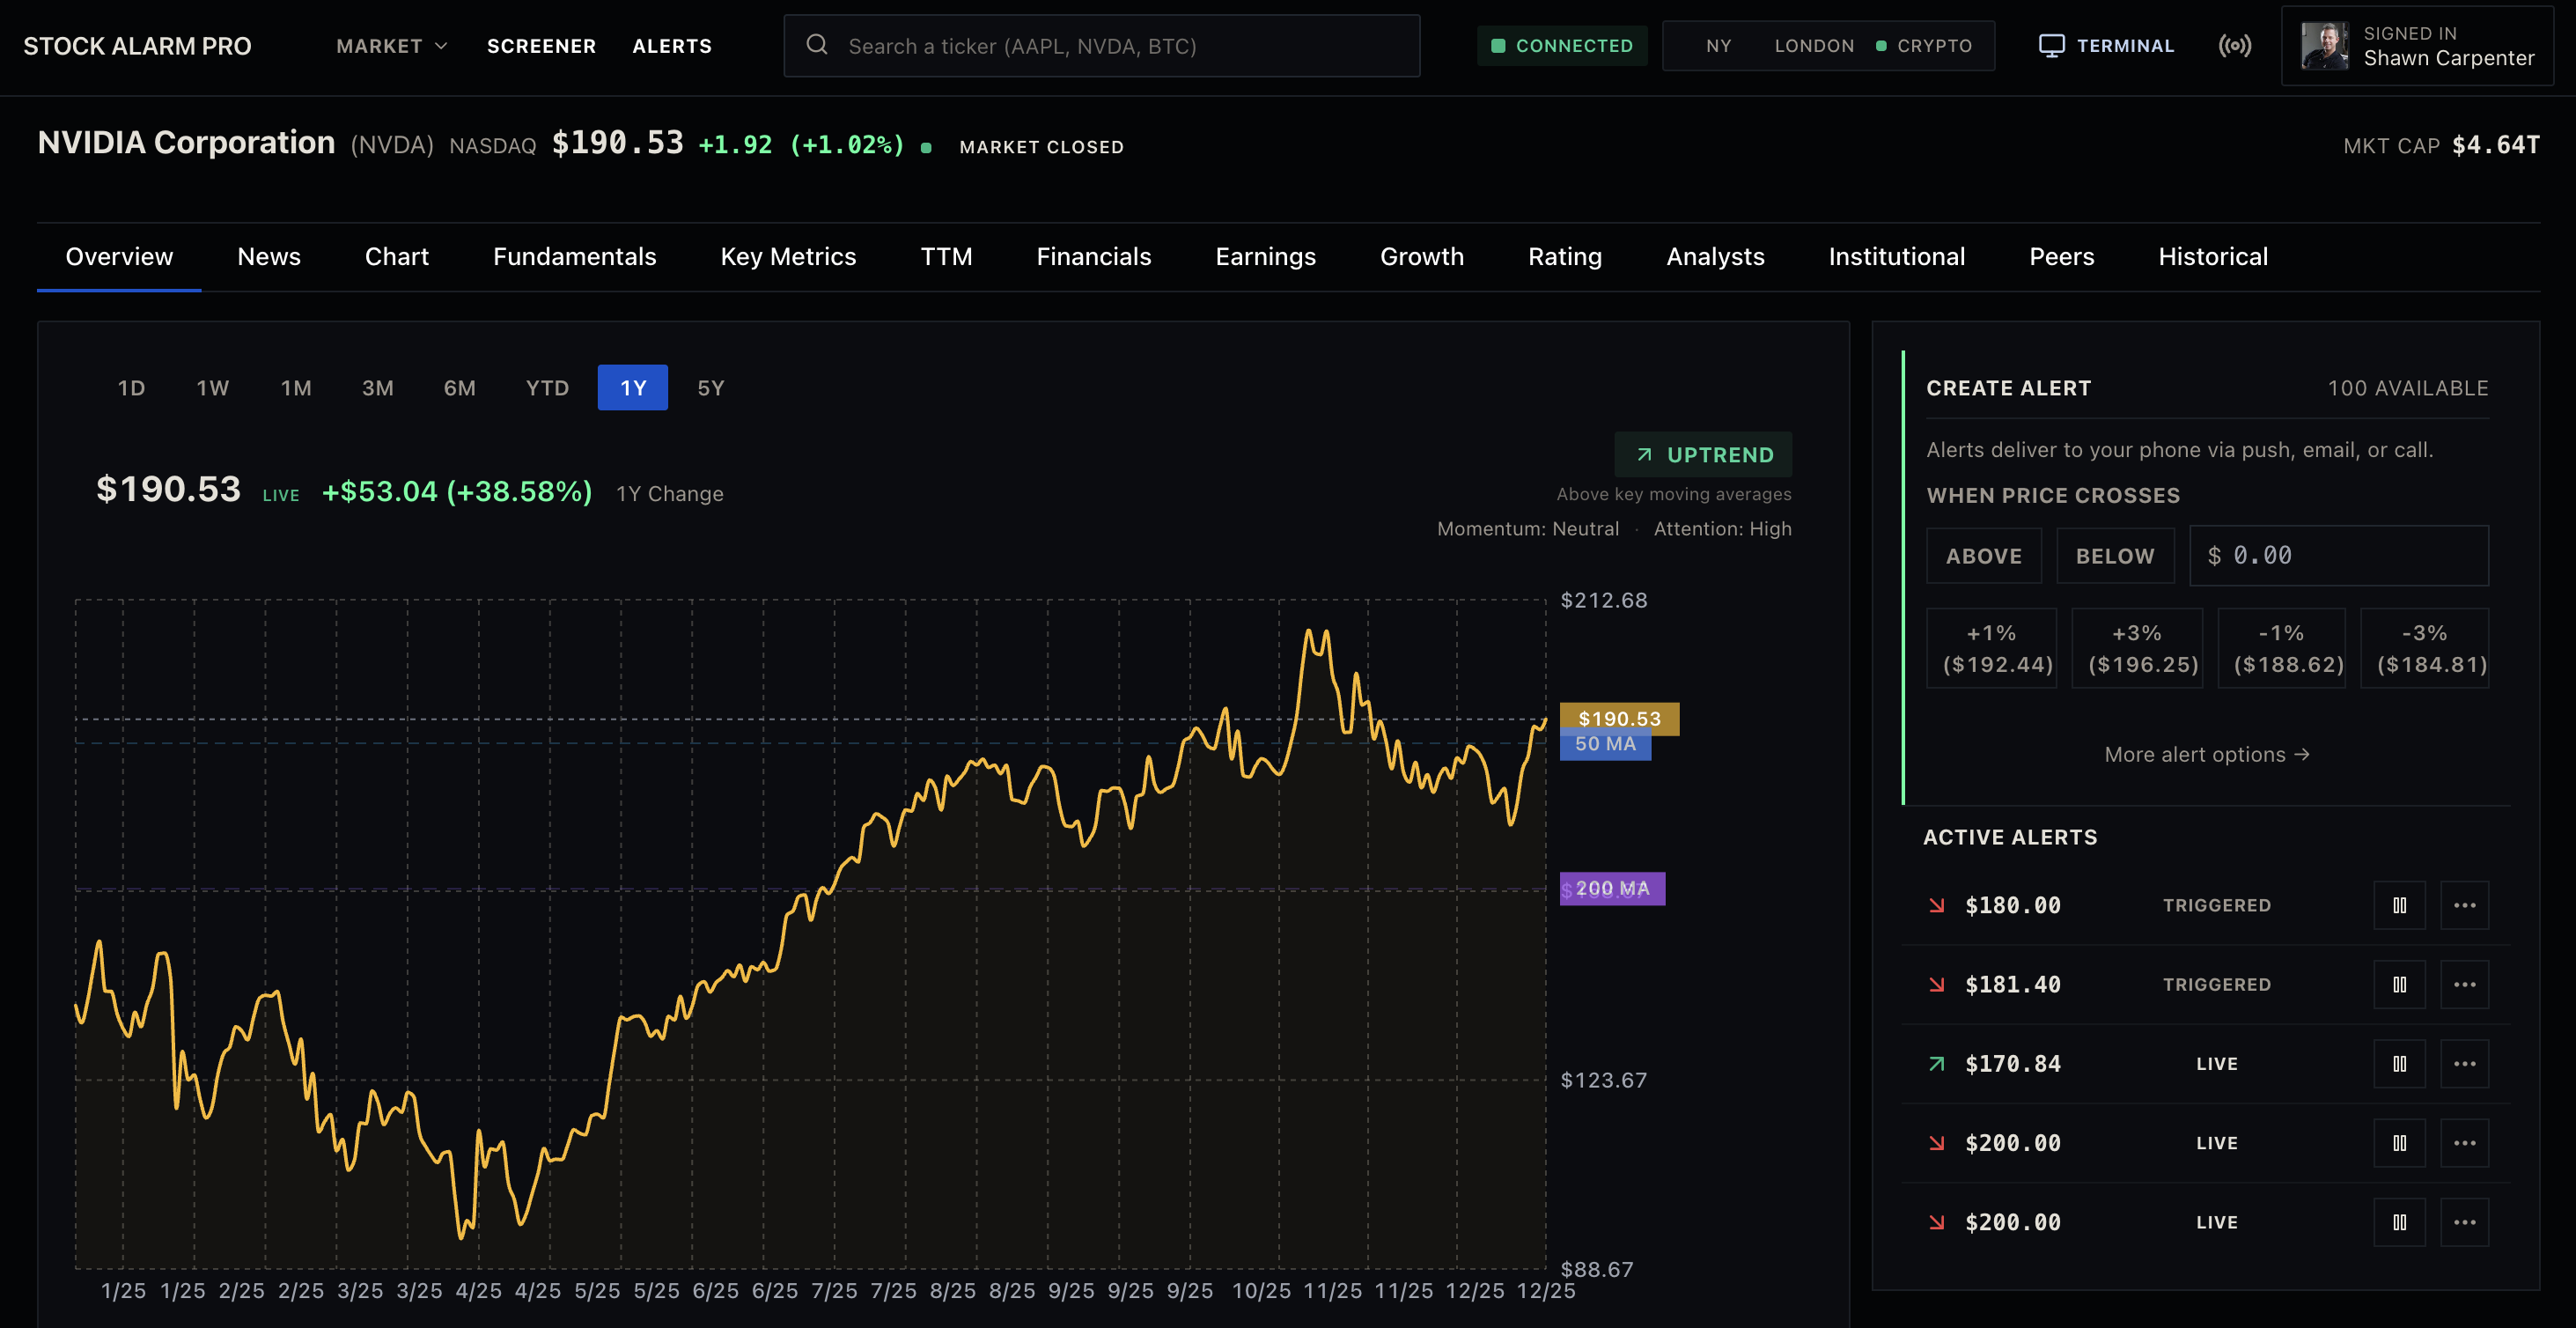Focus the alert price input field
Screen dimensions: 2576x1328
(x=2339, y=556)
